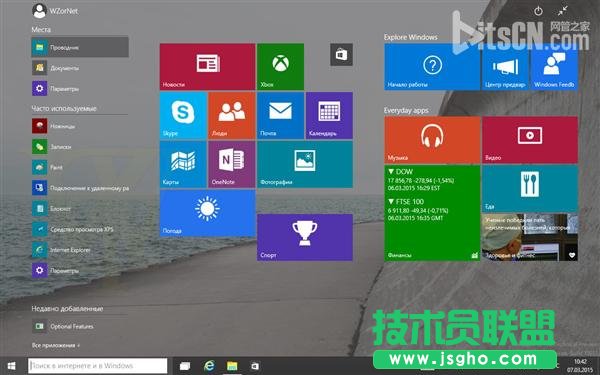Launch Internet Explorer from Start list
The height and width of the screenshot is (375, 600).
click(80, 250)
